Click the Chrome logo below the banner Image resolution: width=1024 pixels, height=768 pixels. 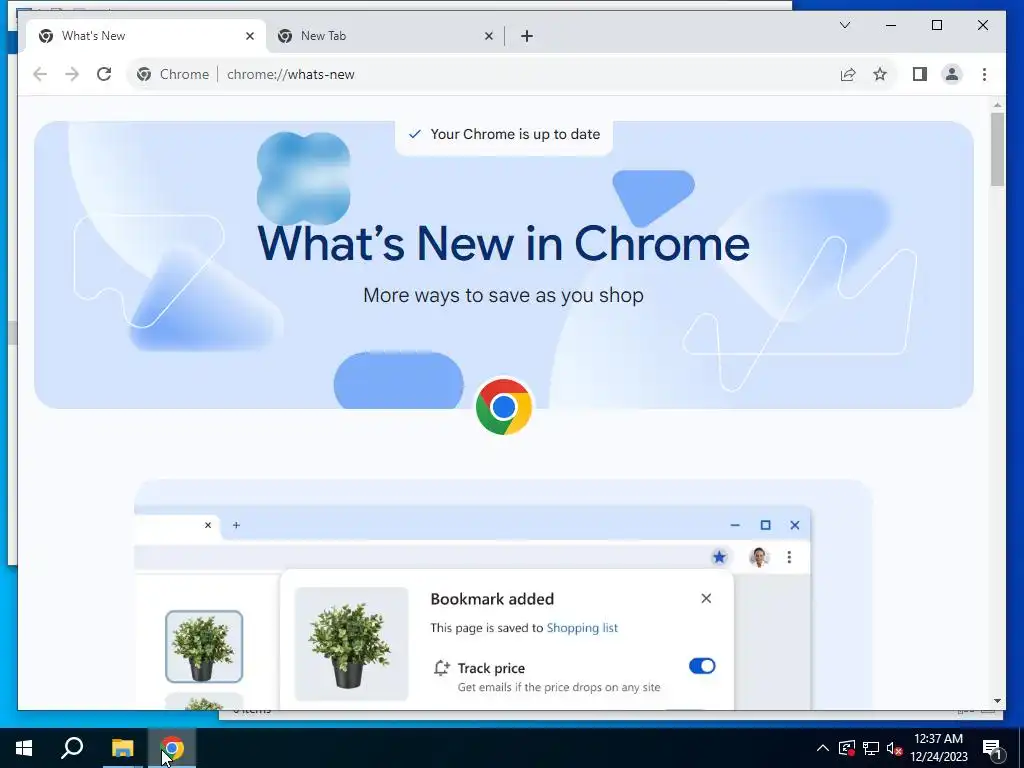click(504, 407)
